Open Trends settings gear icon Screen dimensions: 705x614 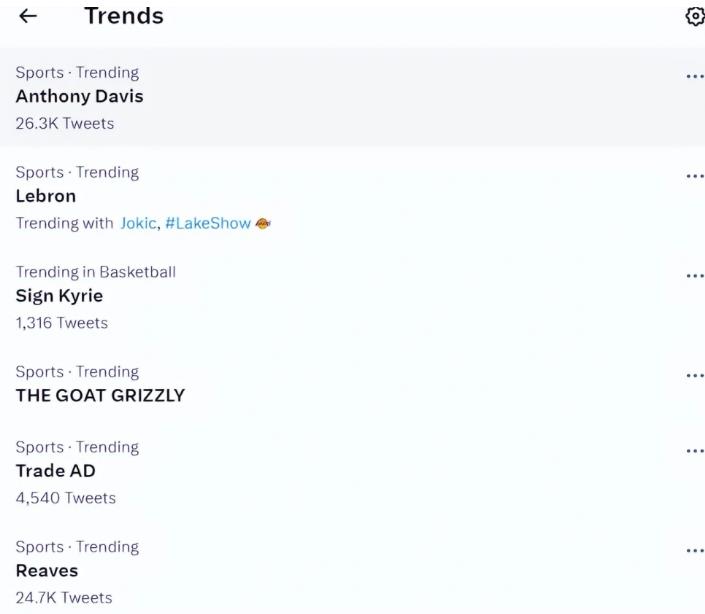point(694,17)
